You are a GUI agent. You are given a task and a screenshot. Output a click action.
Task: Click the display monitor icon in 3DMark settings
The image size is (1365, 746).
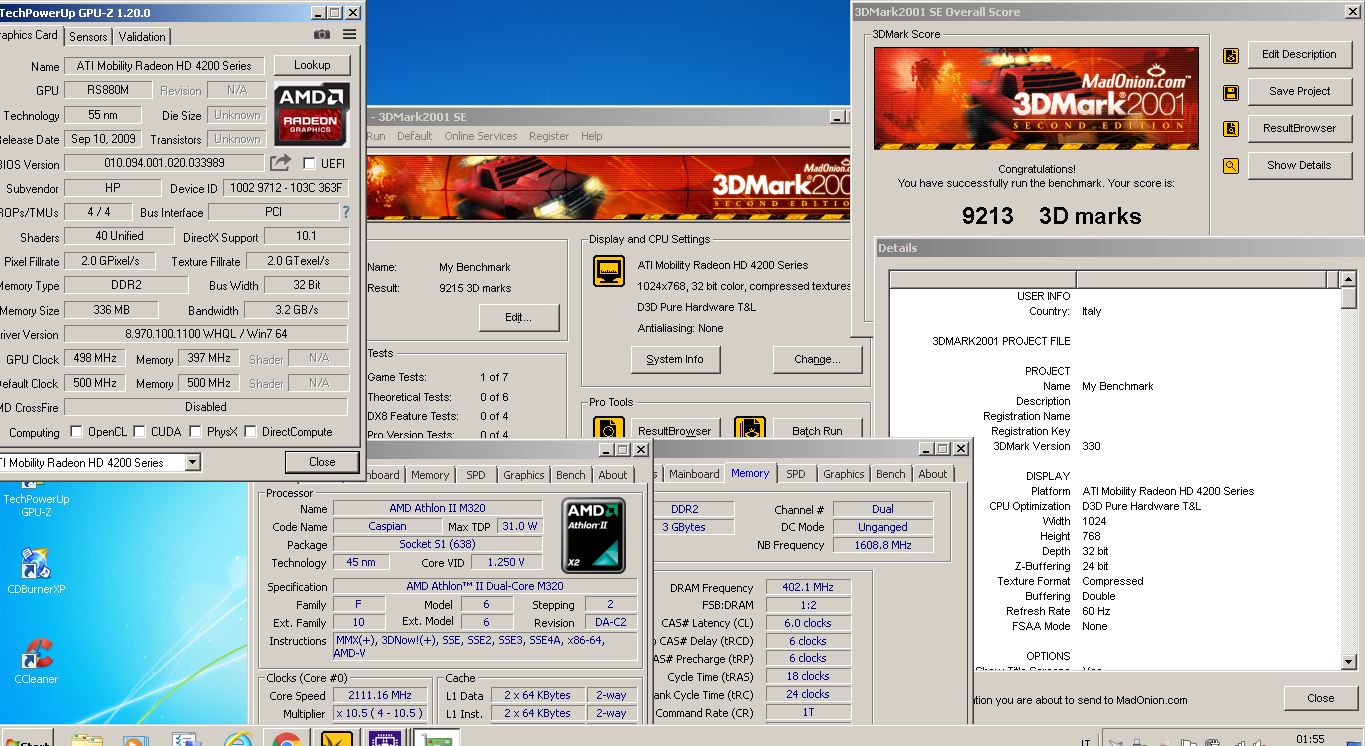pos(609,272)
